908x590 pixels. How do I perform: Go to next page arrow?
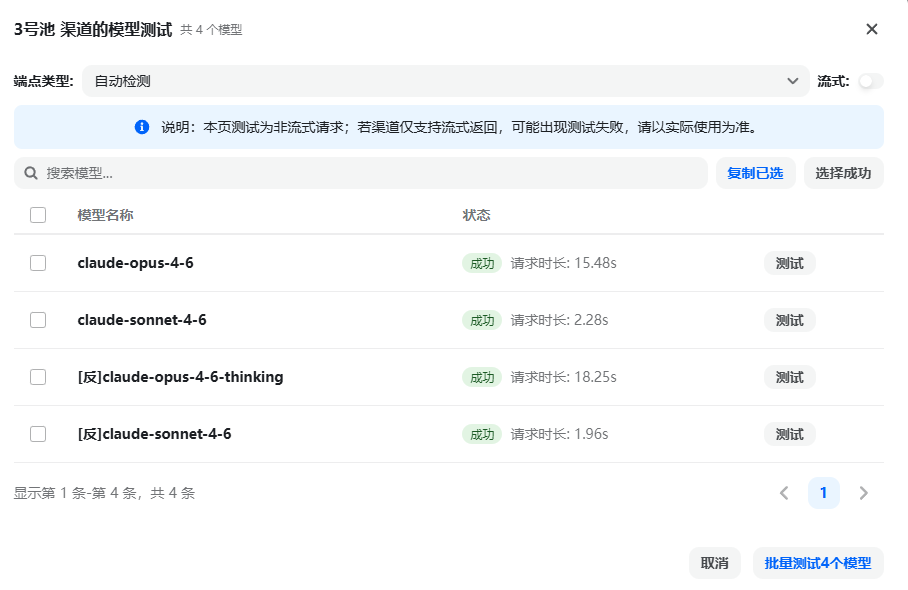[863, 493]
